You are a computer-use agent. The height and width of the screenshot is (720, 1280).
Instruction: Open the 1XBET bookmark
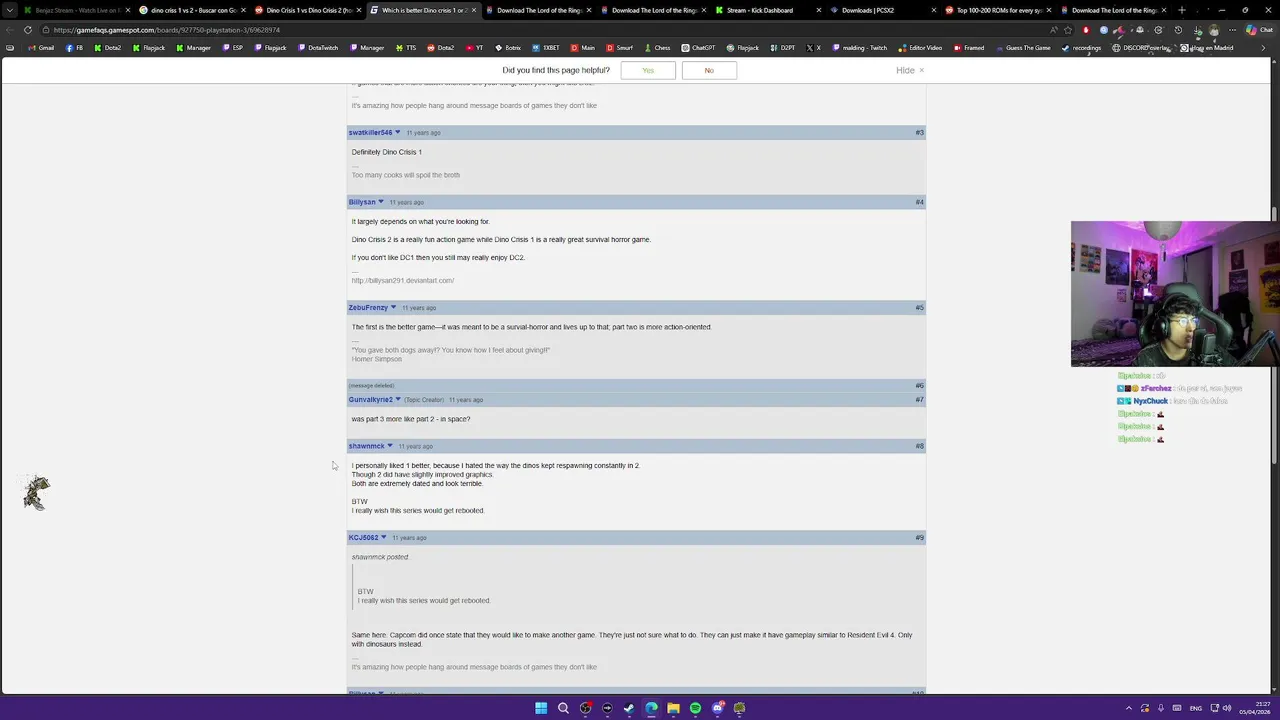click(546, 48)
